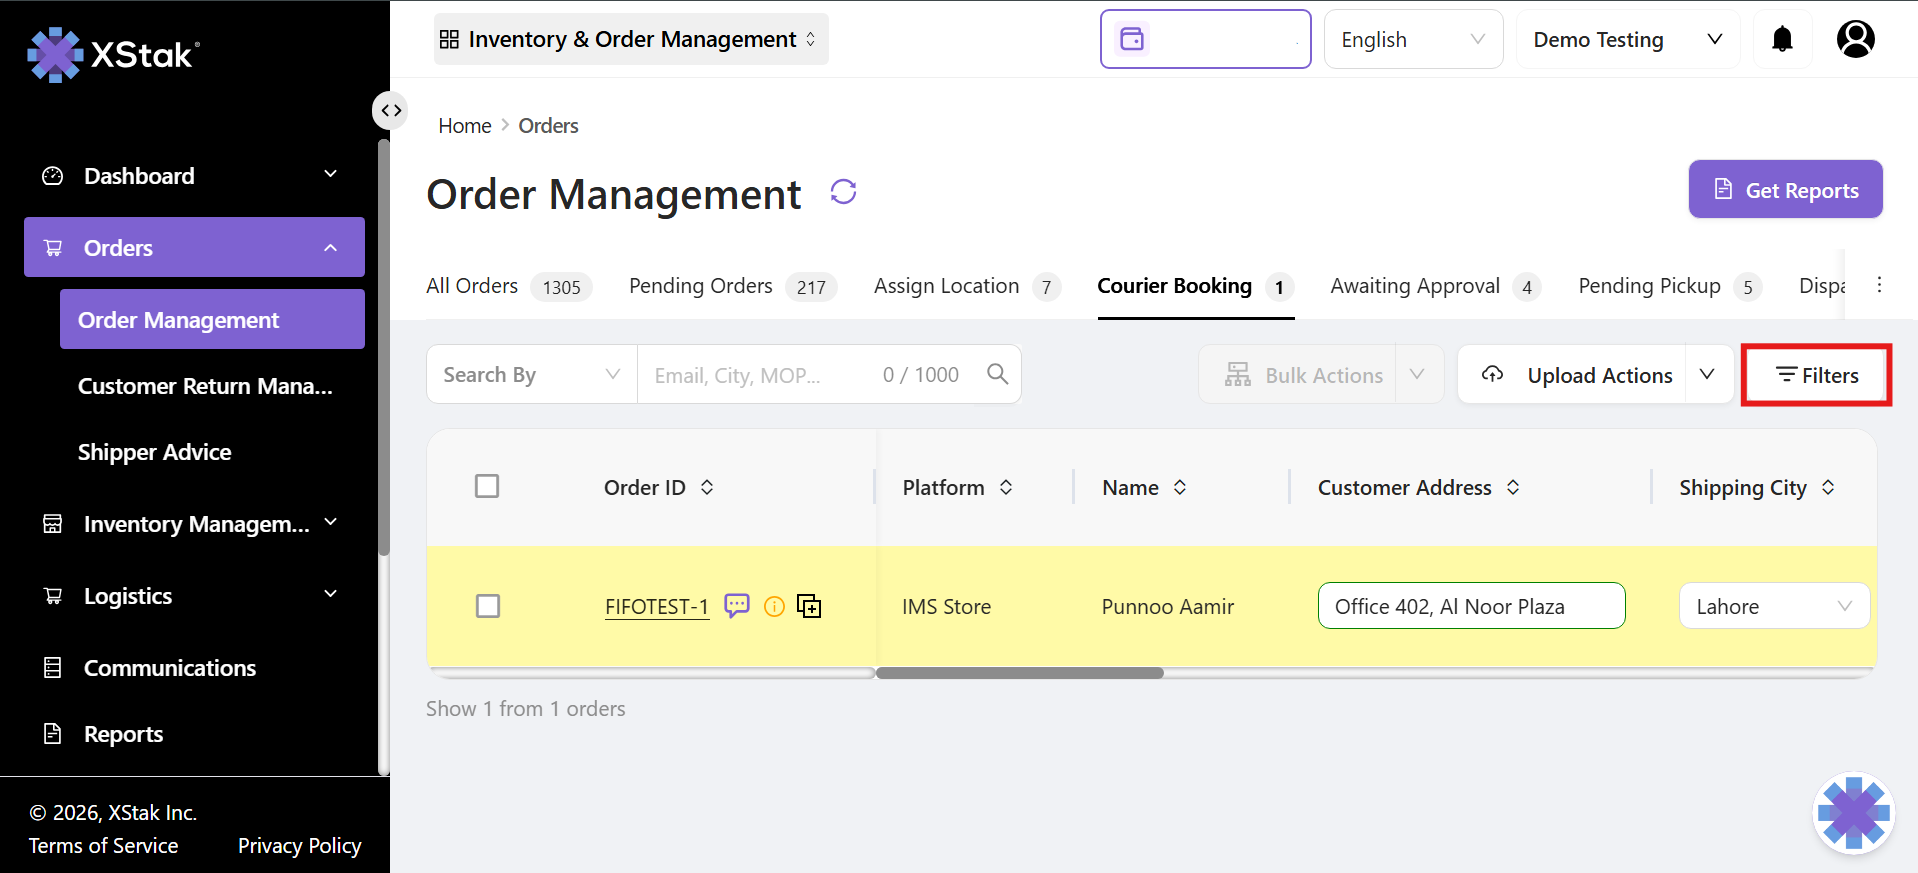Viewport: 1918px width, 873px height.
Task: Click the horizontal table scrollbar
Action: pyautogui.click(x=1019, y=673)
